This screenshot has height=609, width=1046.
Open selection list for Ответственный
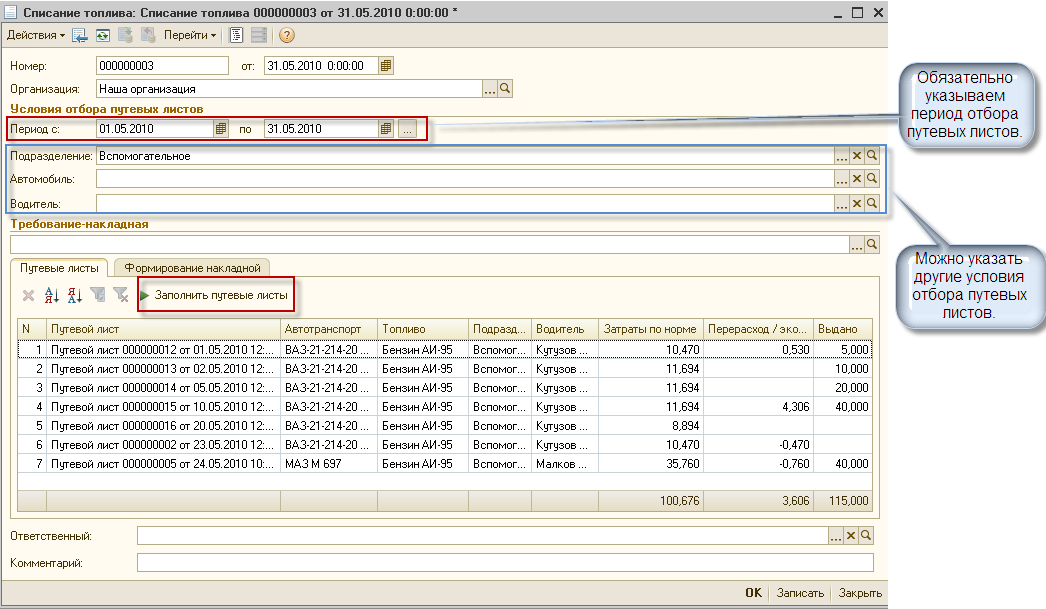click(836, 536)
